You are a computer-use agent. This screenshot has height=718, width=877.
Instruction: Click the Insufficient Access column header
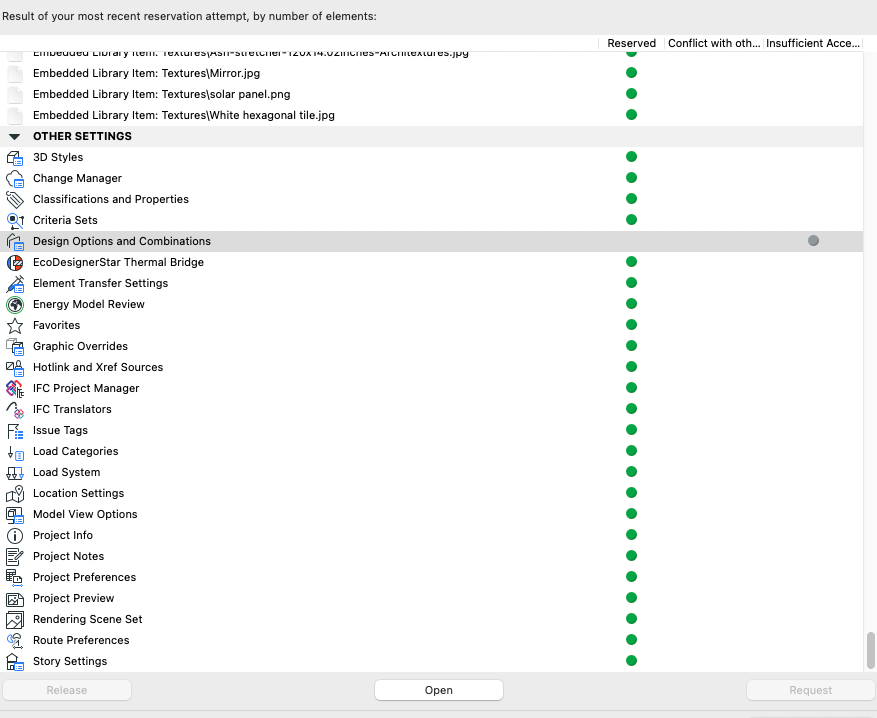click(813, 43)
